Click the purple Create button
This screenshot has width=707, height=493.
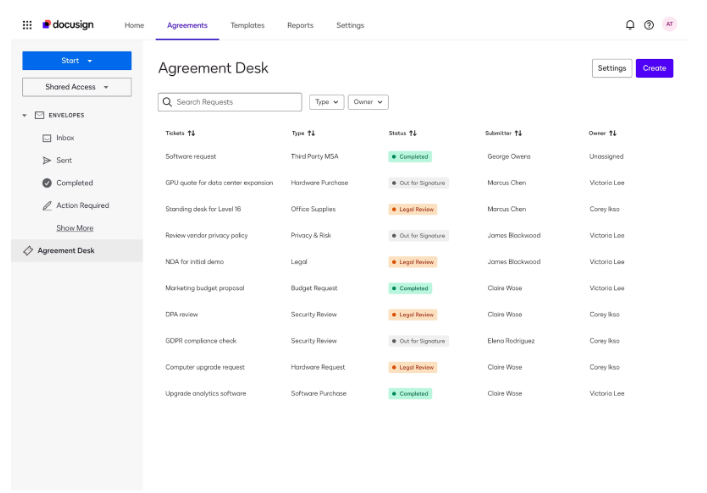coord(654,68)
